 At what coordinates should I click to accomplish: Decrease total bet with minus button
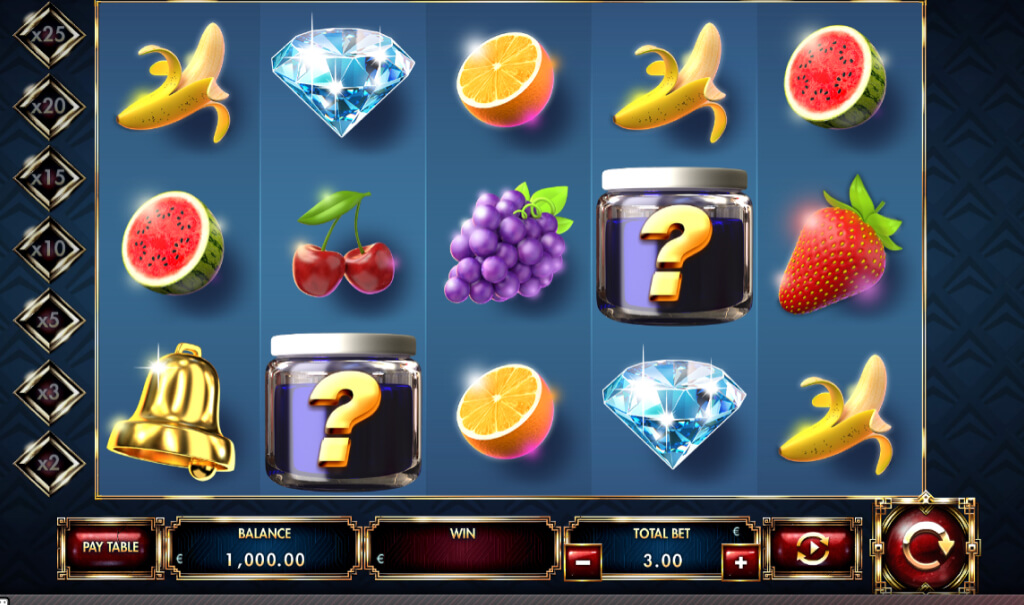pos(583,563)
